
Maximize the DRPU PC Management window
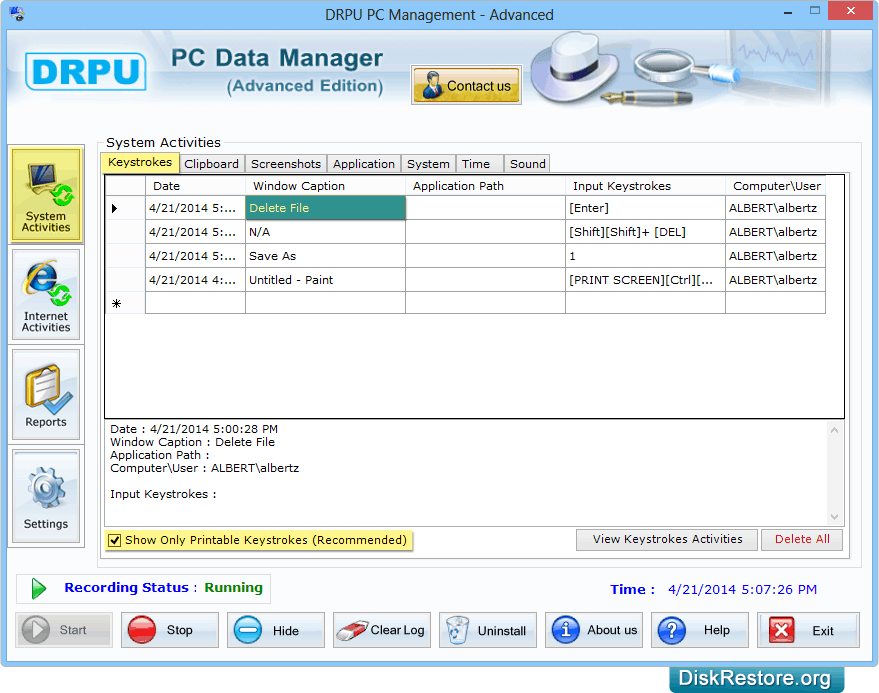click(815, 11)
